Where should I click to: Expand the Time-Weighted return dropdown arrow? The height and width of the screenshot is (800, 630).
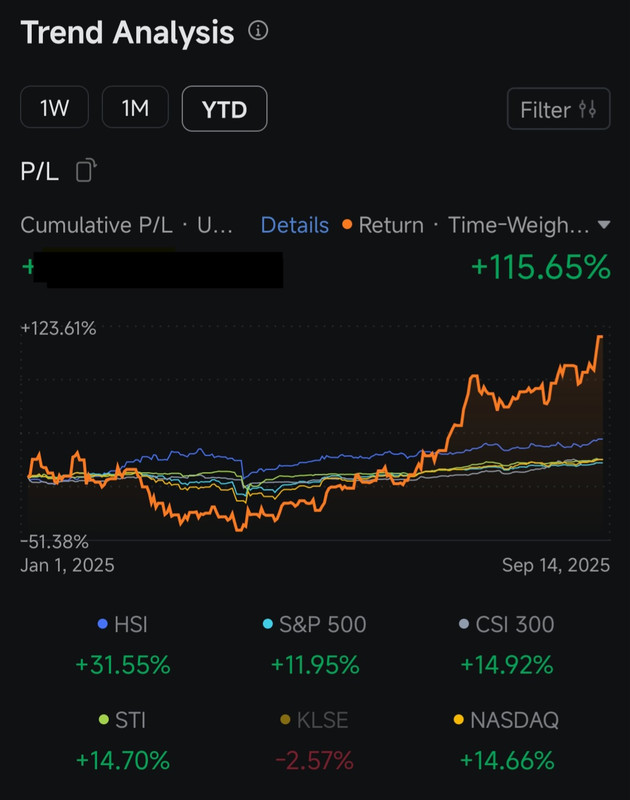click(x=603, y=225)
